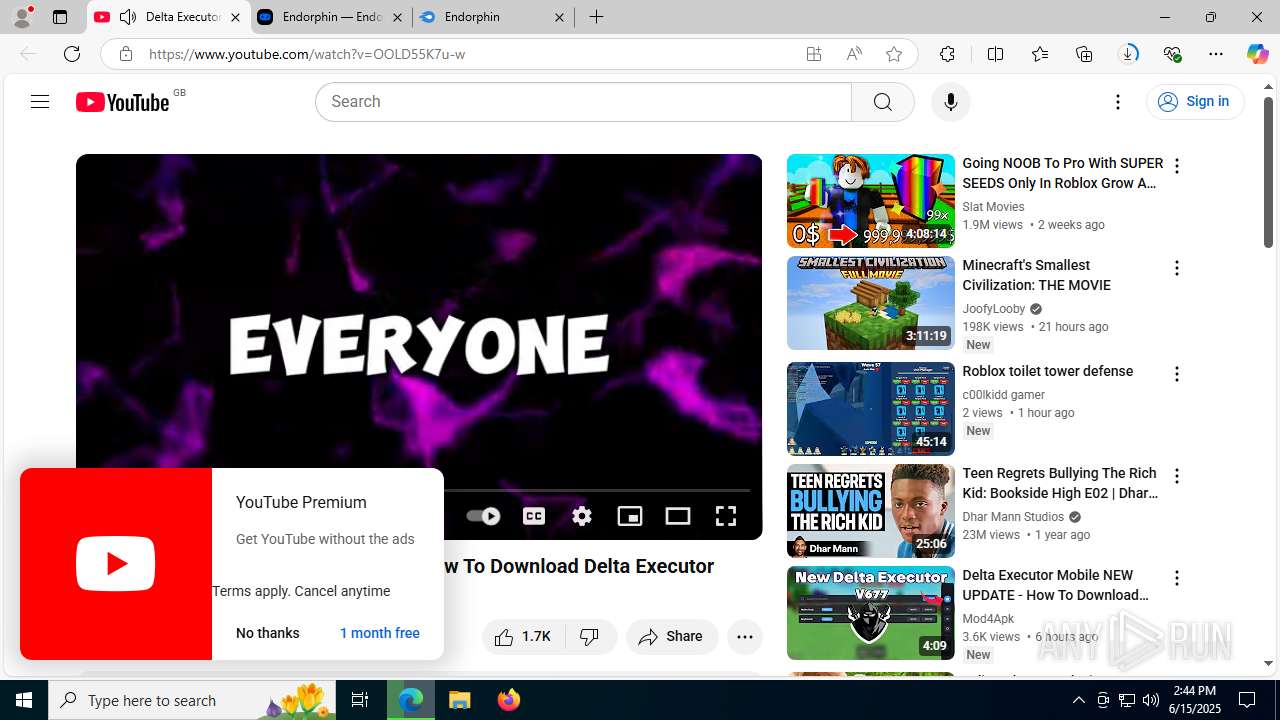This screenshot has height=720, width=1280.
Task: Open video player settings gear
Action: [x=582, y=516]
